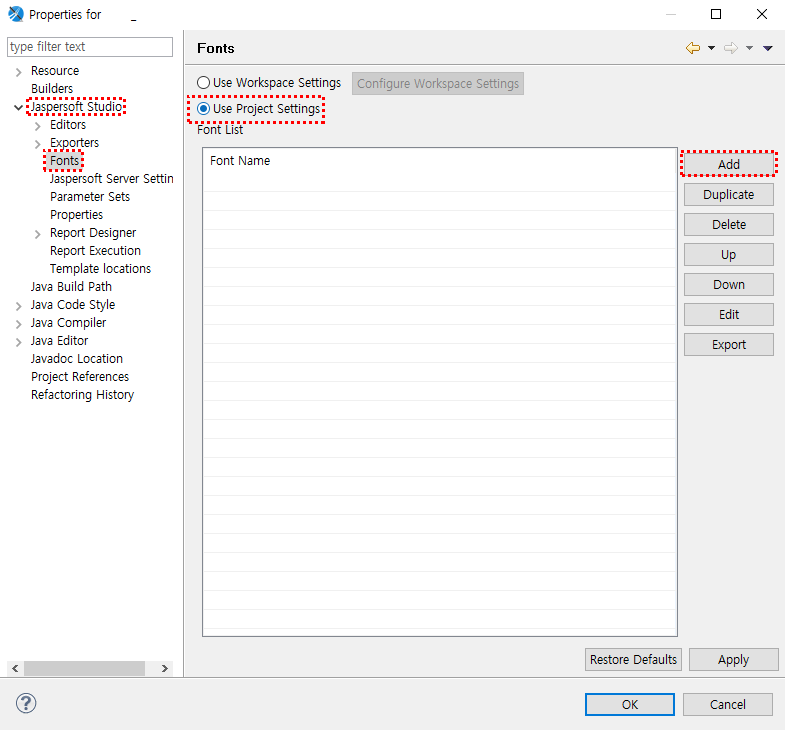This screenshot has width=785, height=730.
Task: Open back history dropdown arrow
Action: 711,48
